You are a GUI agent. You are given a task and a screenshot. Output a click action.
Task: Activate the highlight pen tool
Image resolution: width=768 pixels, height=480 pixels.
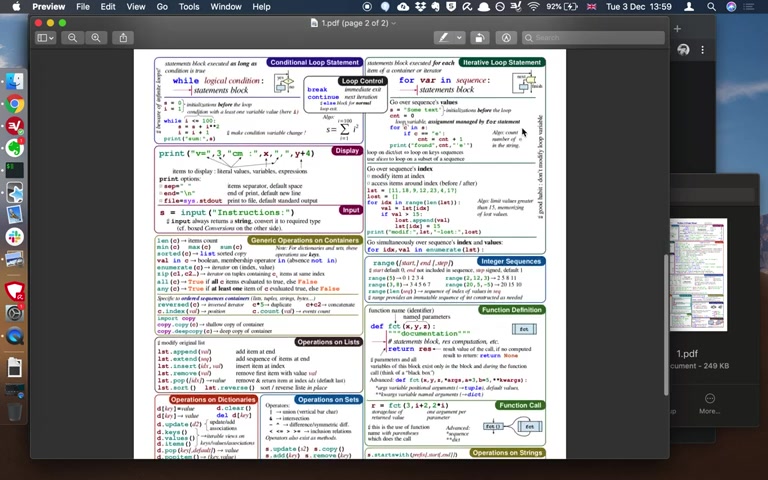coord(444,38)
